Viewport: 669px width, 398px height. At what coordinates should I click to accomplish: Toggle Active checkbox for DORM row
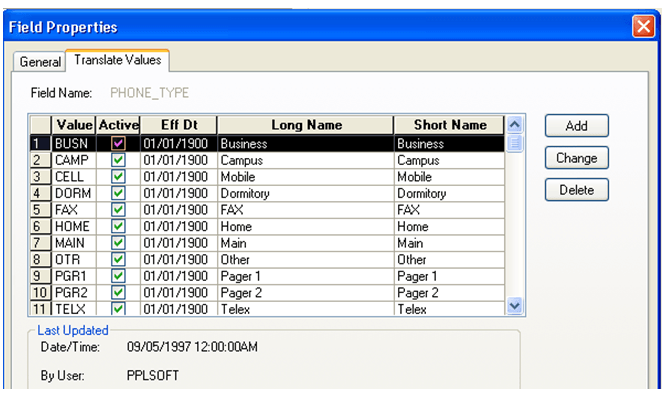click(x=118, y=193)
